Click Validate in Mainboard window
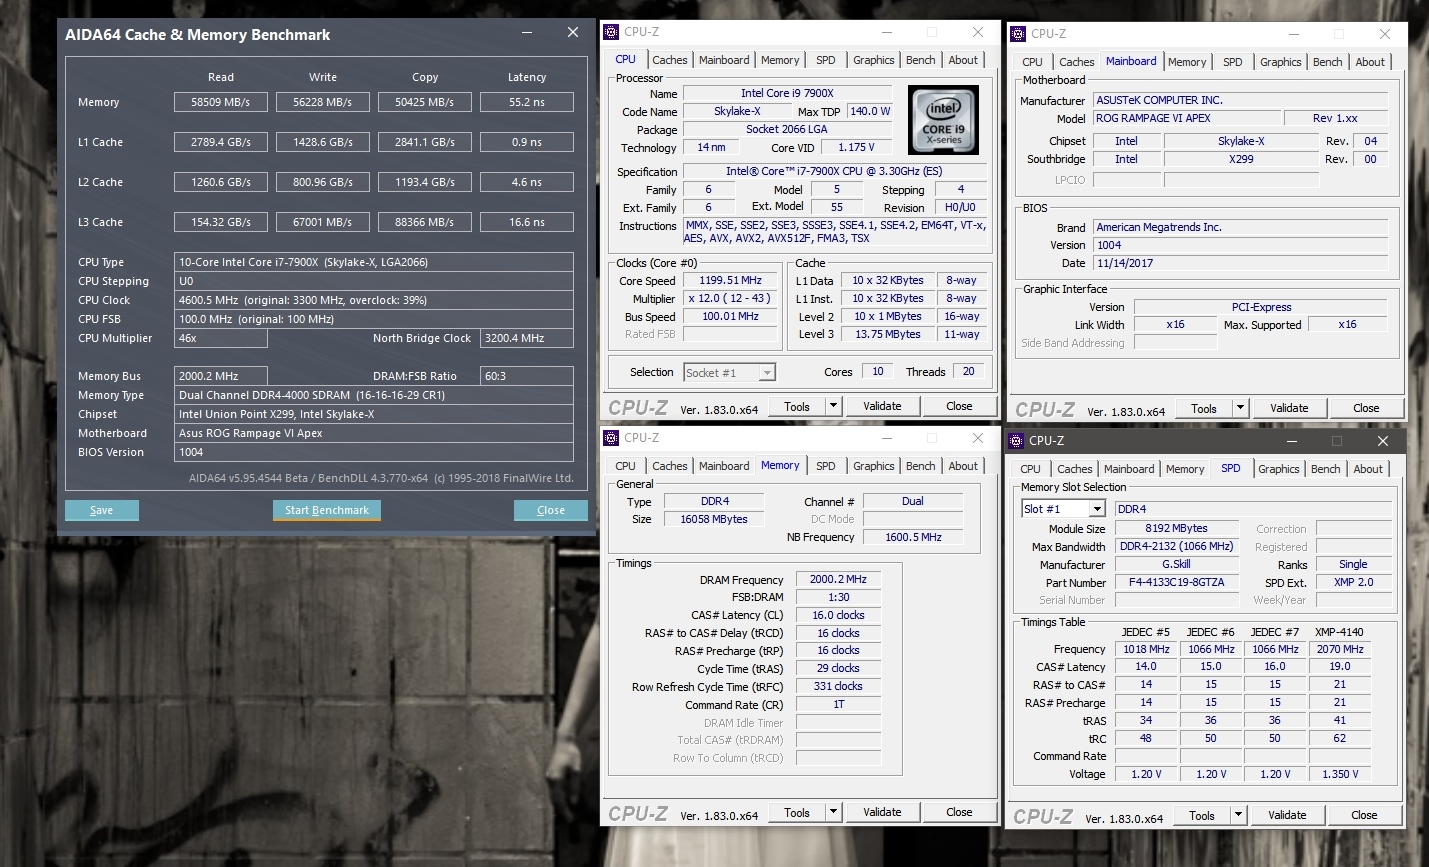Screen dimensions: 1429x867 1289,408
